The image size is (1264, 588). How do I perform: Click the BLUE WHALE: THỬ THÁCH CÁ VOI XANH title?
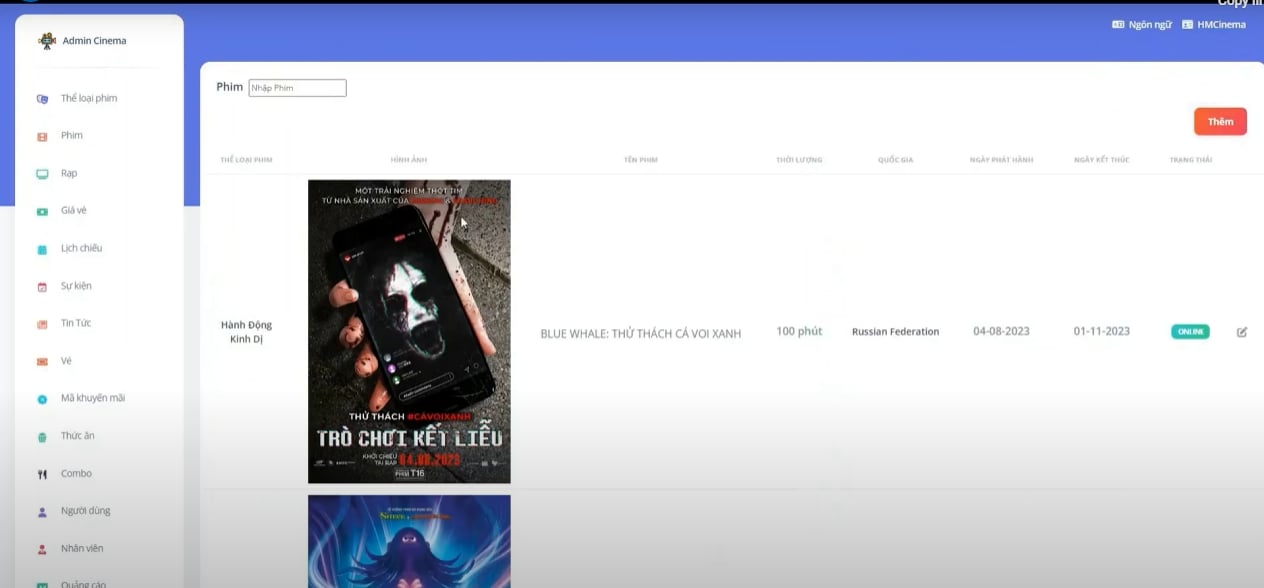tap(641, 333)
